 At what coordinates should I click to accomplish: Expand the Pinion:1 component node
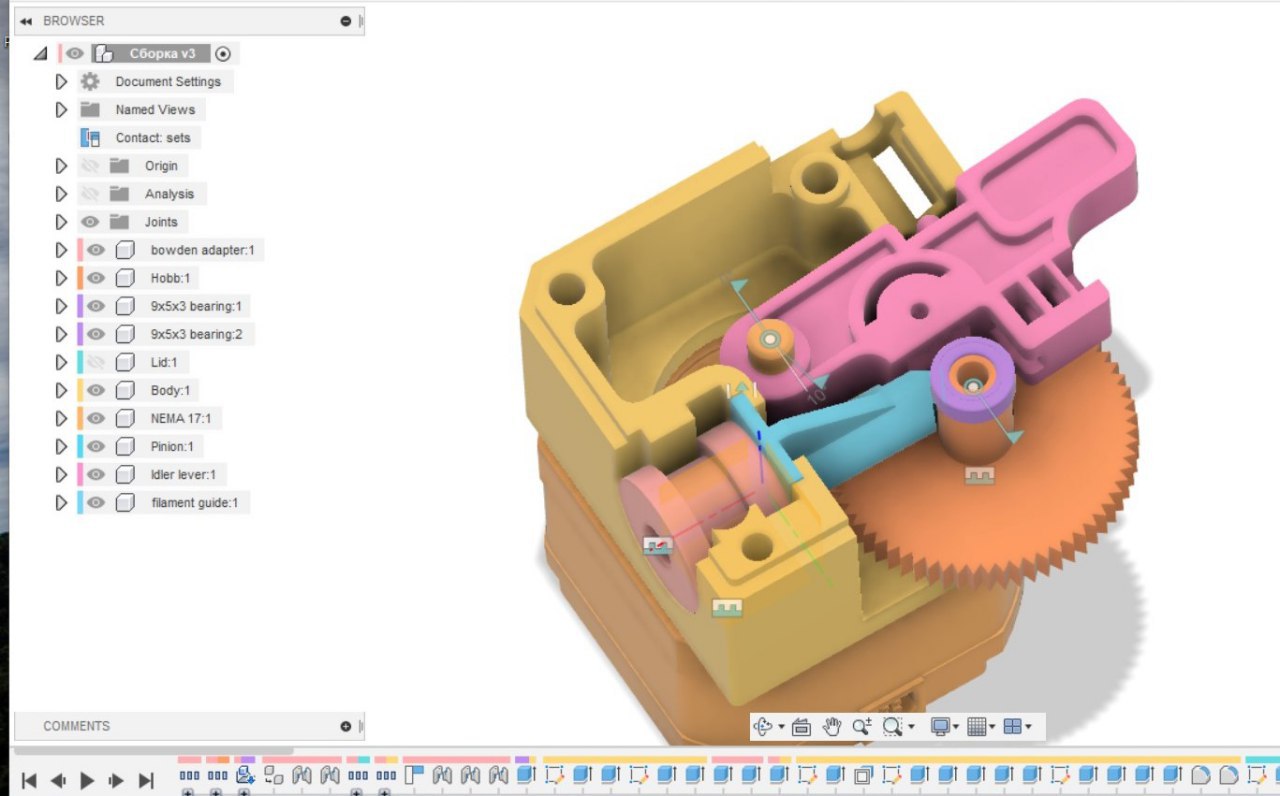pos(61,446)
